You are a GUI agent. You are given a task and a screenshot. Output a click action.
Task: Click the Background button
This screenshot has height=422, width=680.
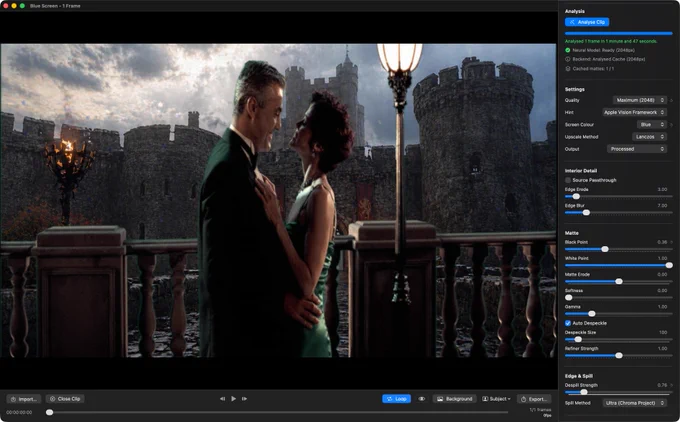click(454, 399)
